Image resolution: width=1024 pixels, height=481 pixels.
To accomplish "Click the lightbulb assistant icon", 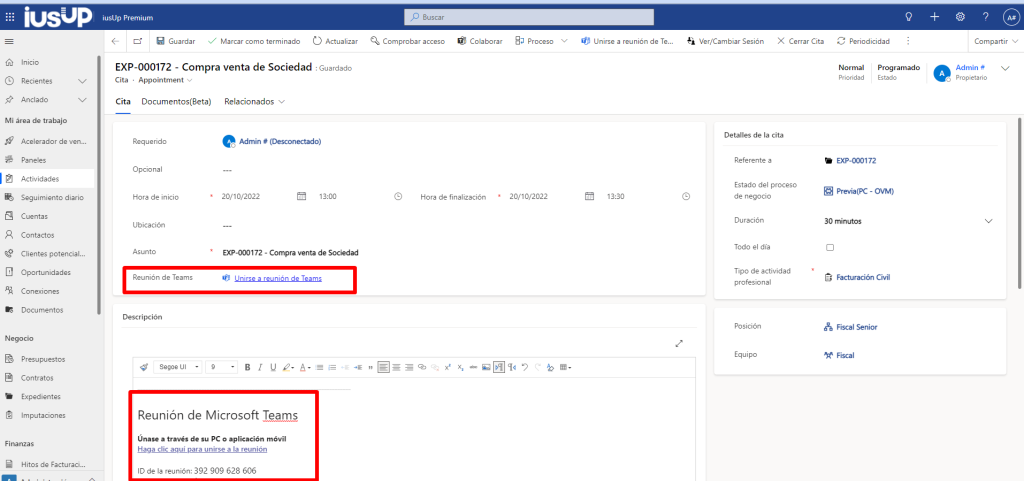I will (x=908, y=17).
